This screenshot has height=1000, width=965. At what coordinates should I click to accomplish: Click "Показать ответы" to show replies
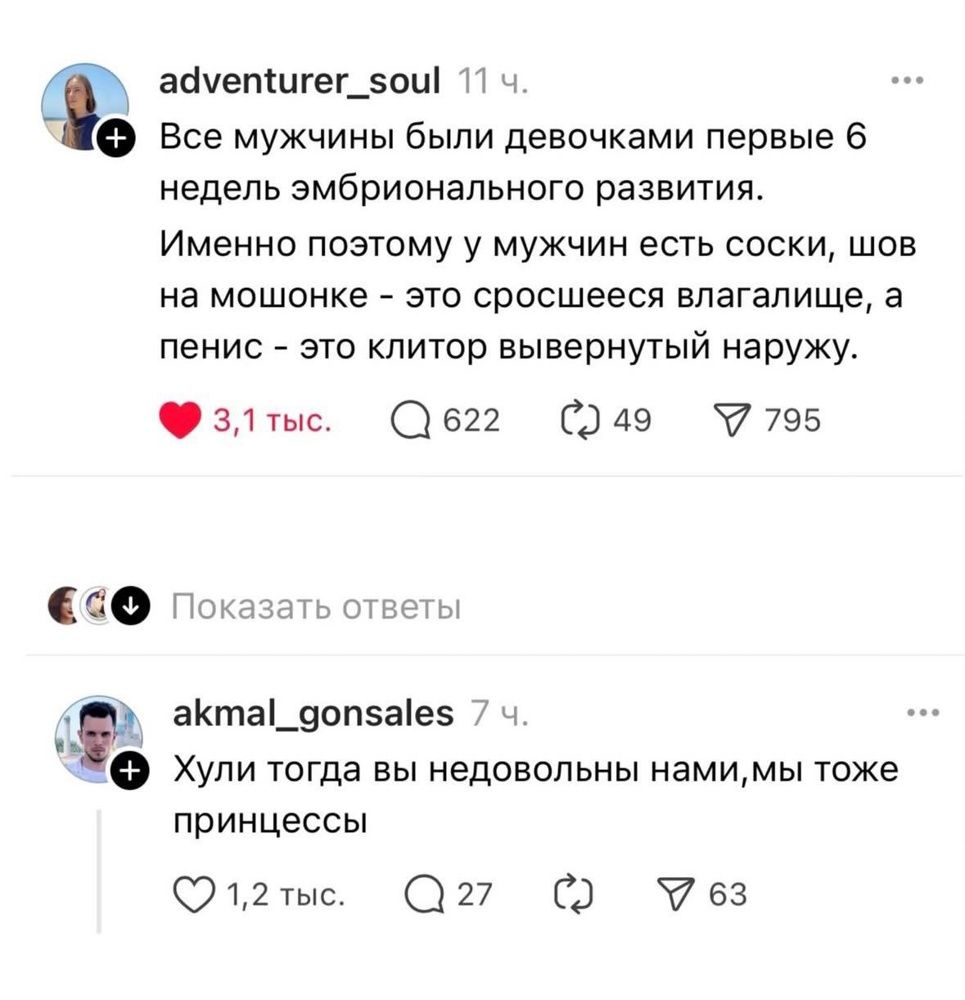316,607
